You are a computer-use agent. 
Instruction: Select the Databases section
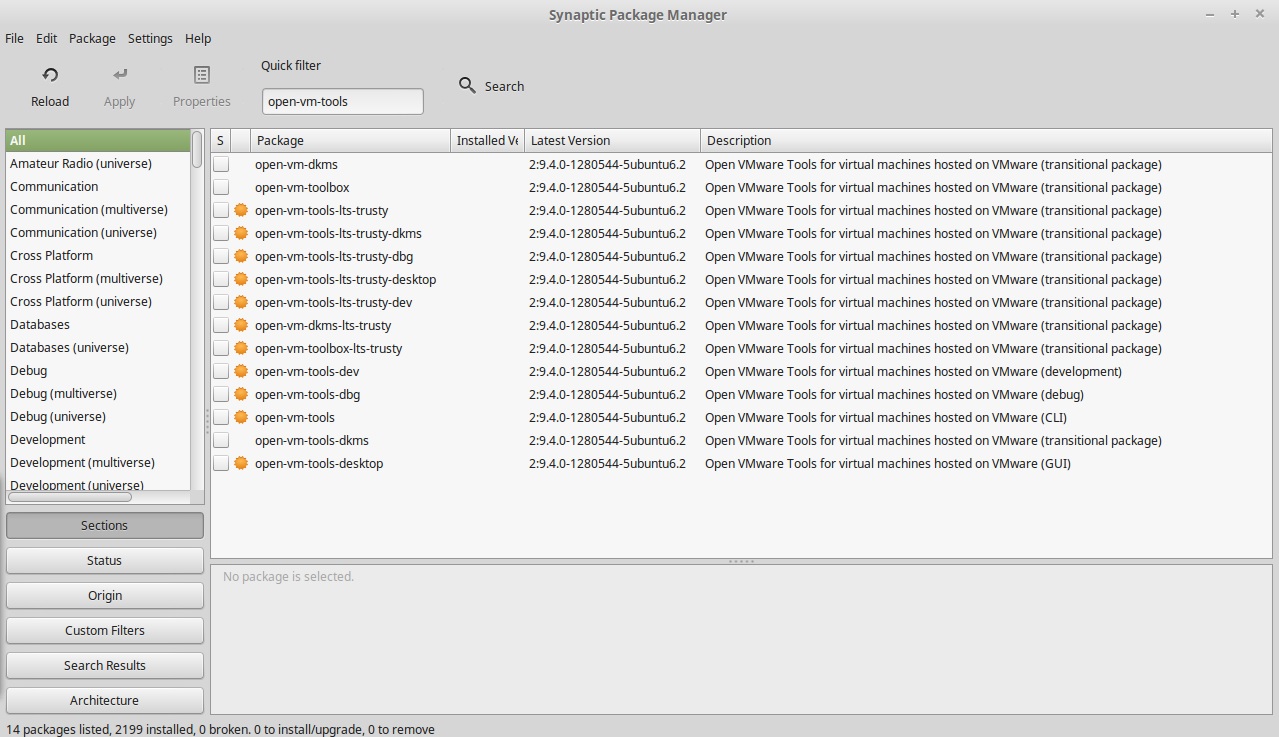pyautogui.click(x=98, y=324)
